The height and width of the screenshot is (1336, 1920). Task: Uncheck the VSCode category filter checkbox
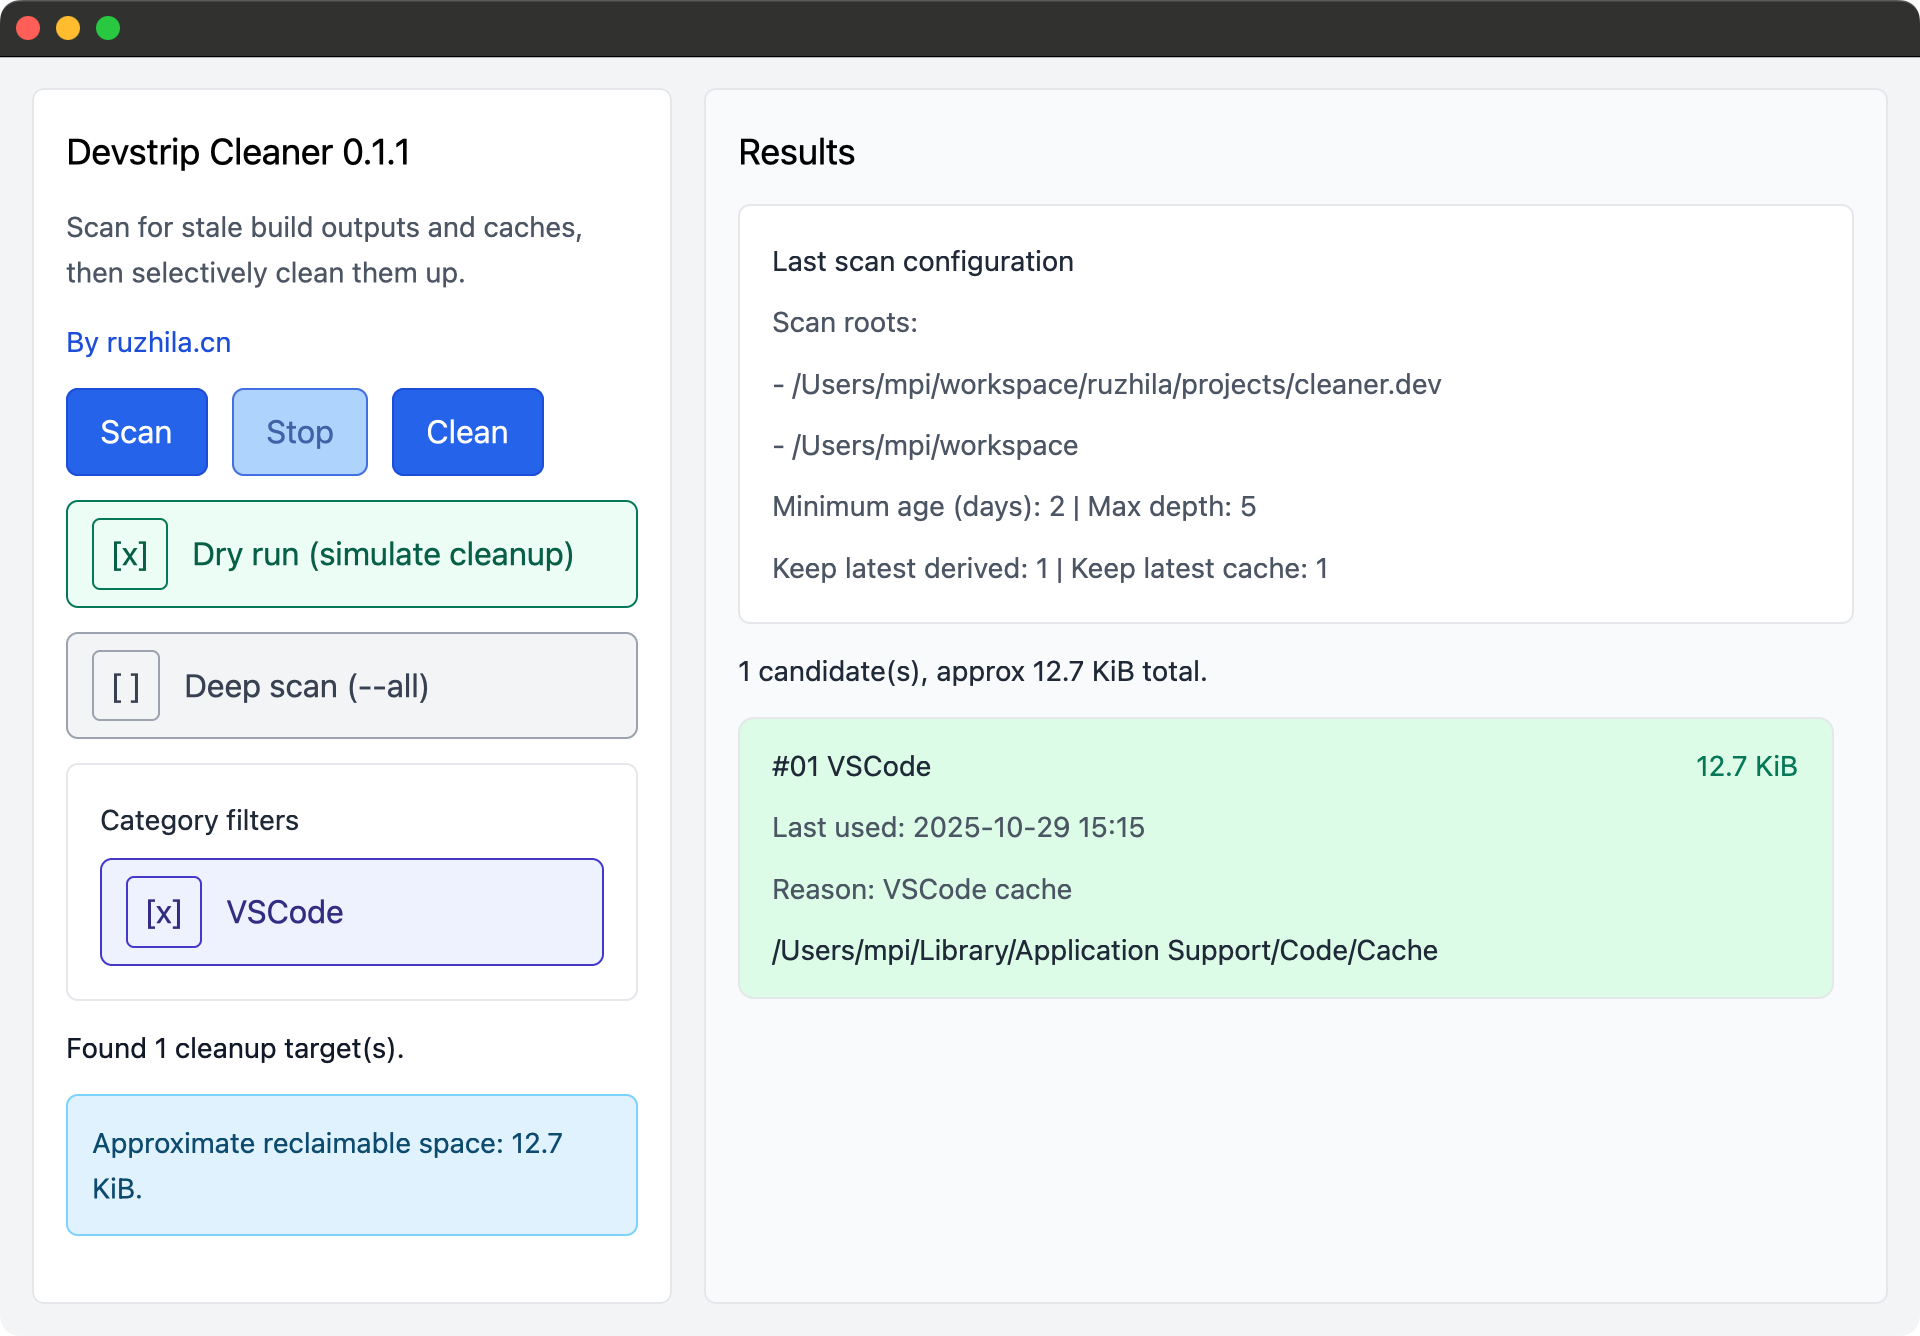(x=164, y=912)
